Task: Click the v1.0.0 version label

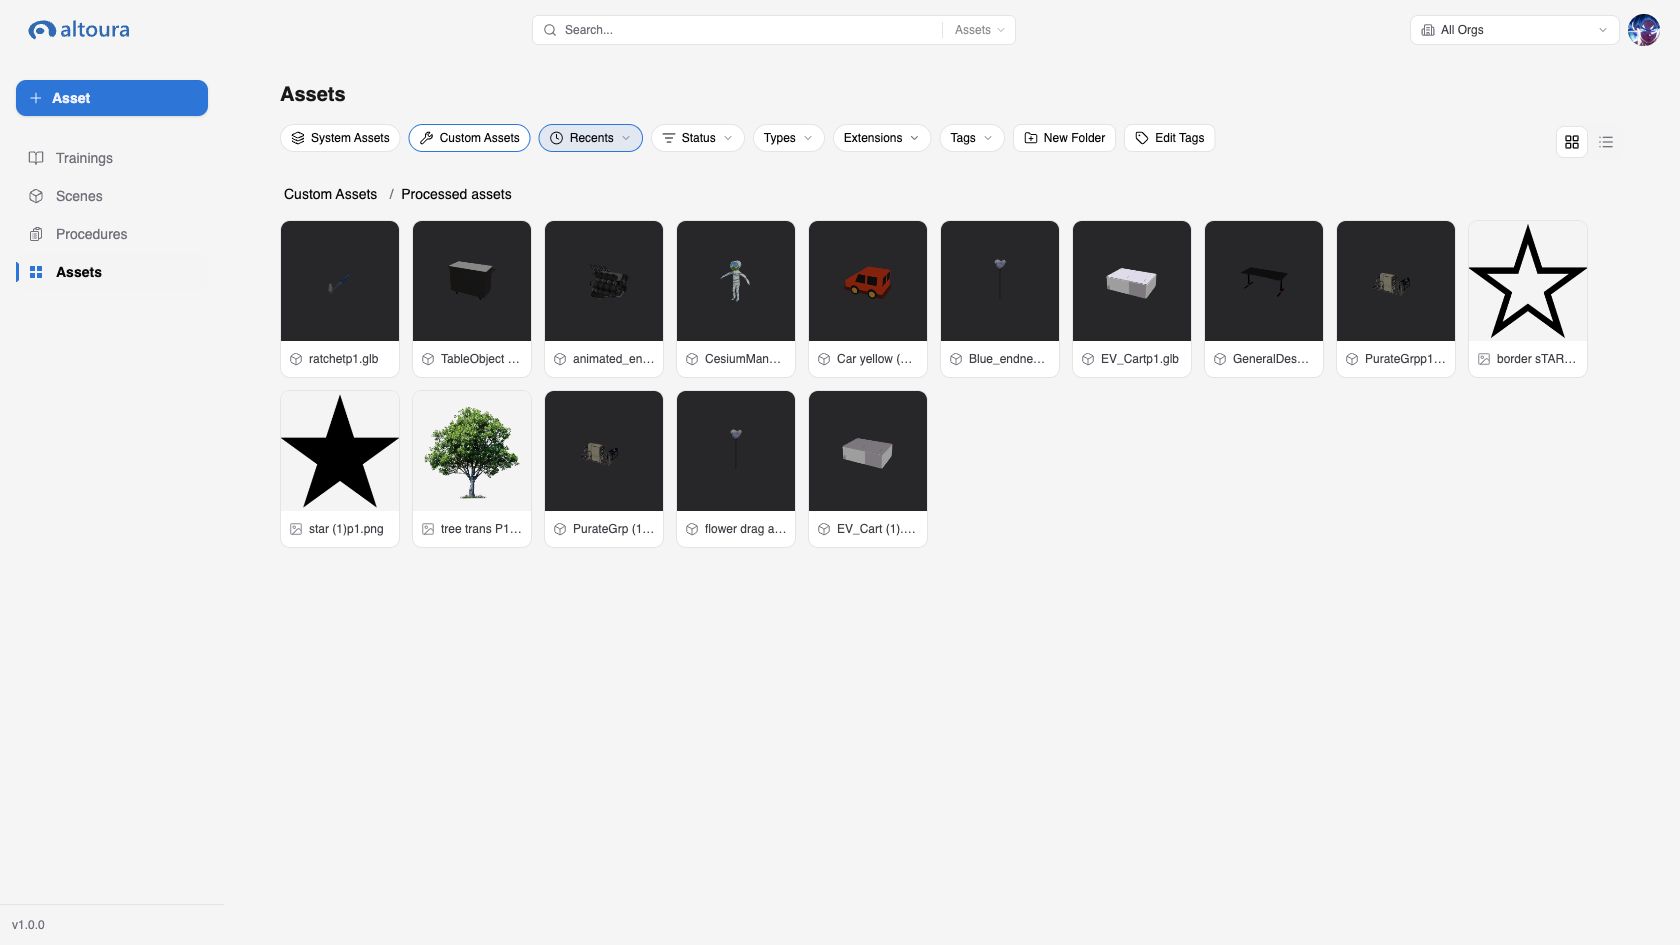Action: coord(28,925)
